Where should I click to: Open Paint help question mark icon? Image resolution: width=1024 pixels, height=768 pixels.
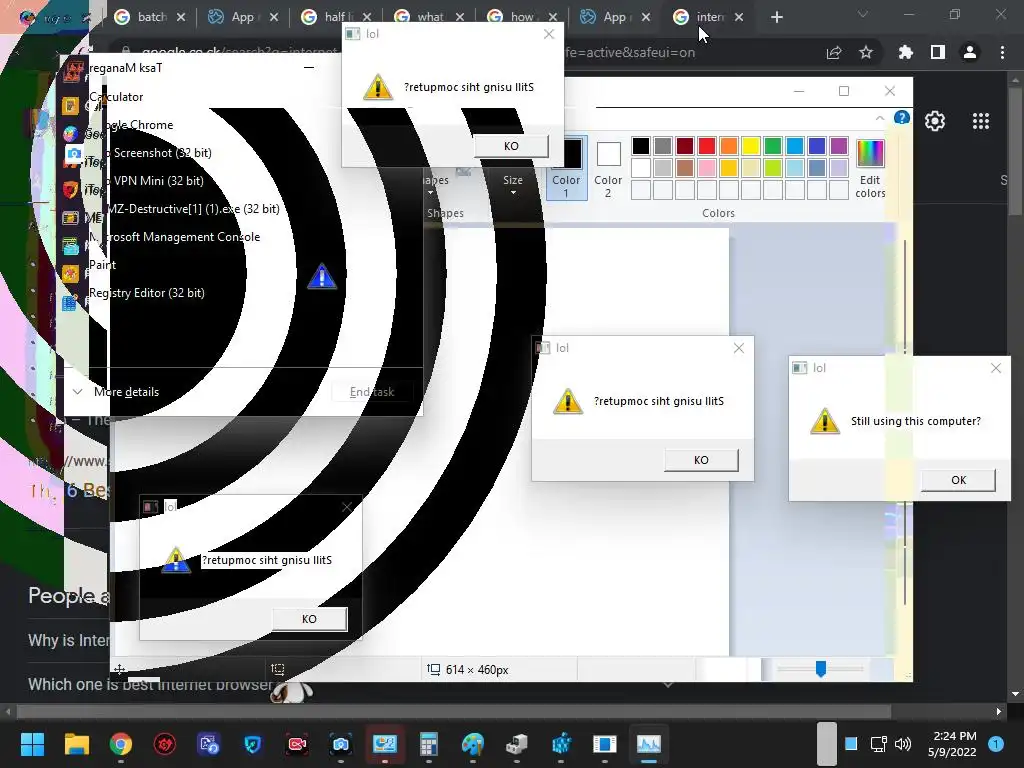pos(902,118)
